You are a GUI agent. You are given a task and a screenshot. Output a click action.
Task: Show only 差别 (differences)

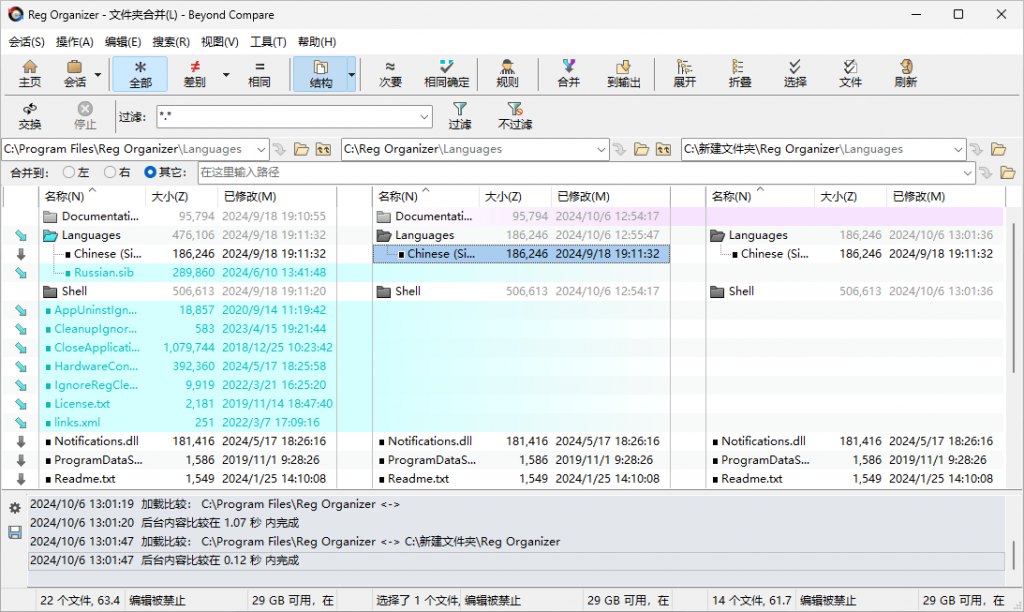coord(194,74)
